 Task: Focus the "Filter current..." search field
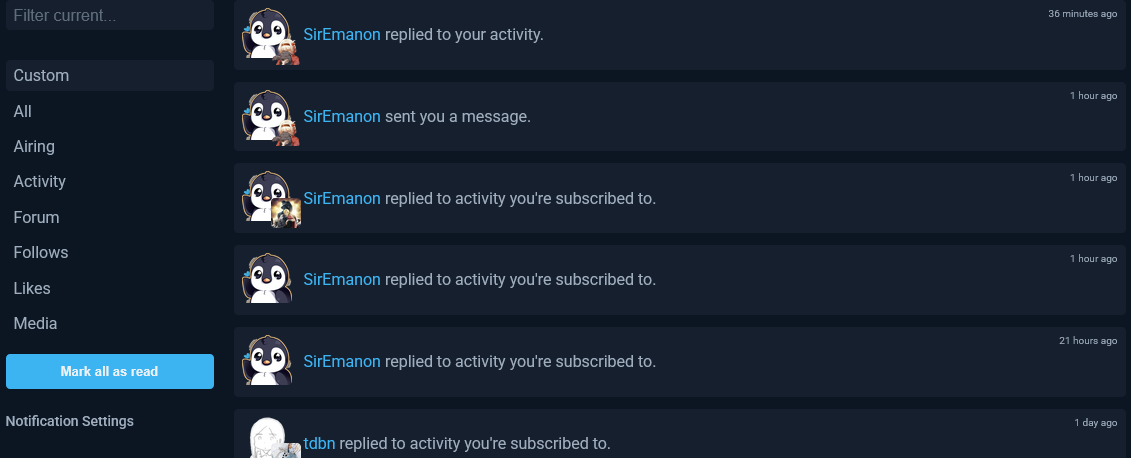coord(110,16)
